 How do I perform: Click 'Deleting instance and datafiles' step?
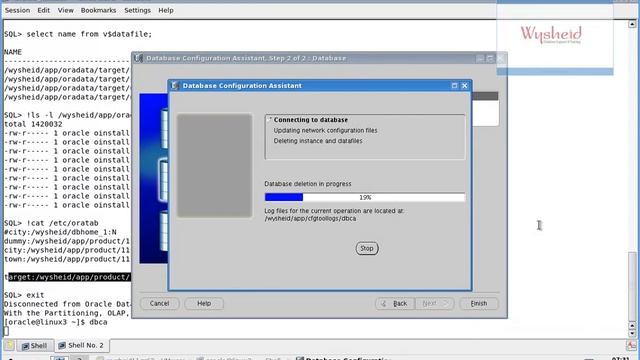(318, 141)
